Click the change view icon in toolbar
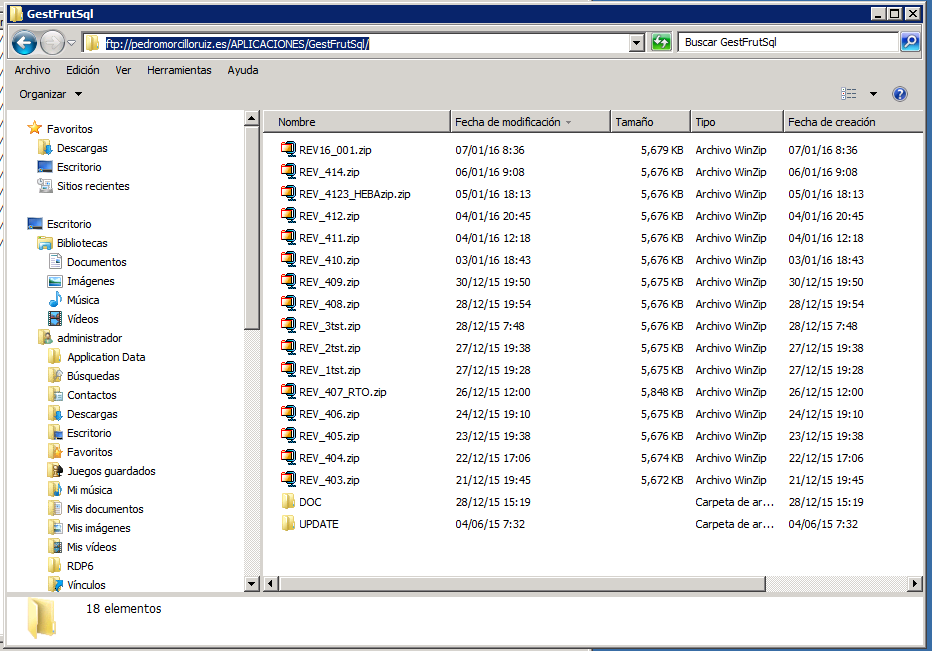Screen dimensions: 932x651 point(849,94)
